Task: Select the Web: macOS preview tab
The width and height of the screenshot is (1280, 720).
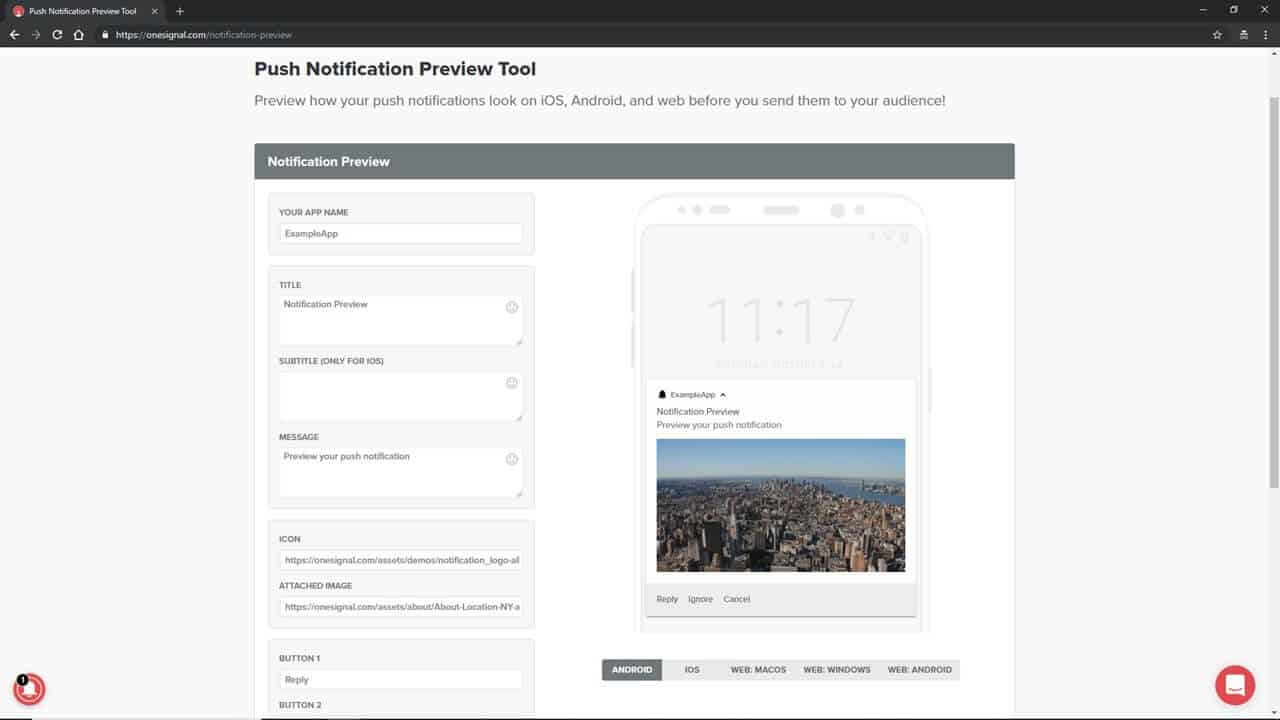Action: [758, 670]
